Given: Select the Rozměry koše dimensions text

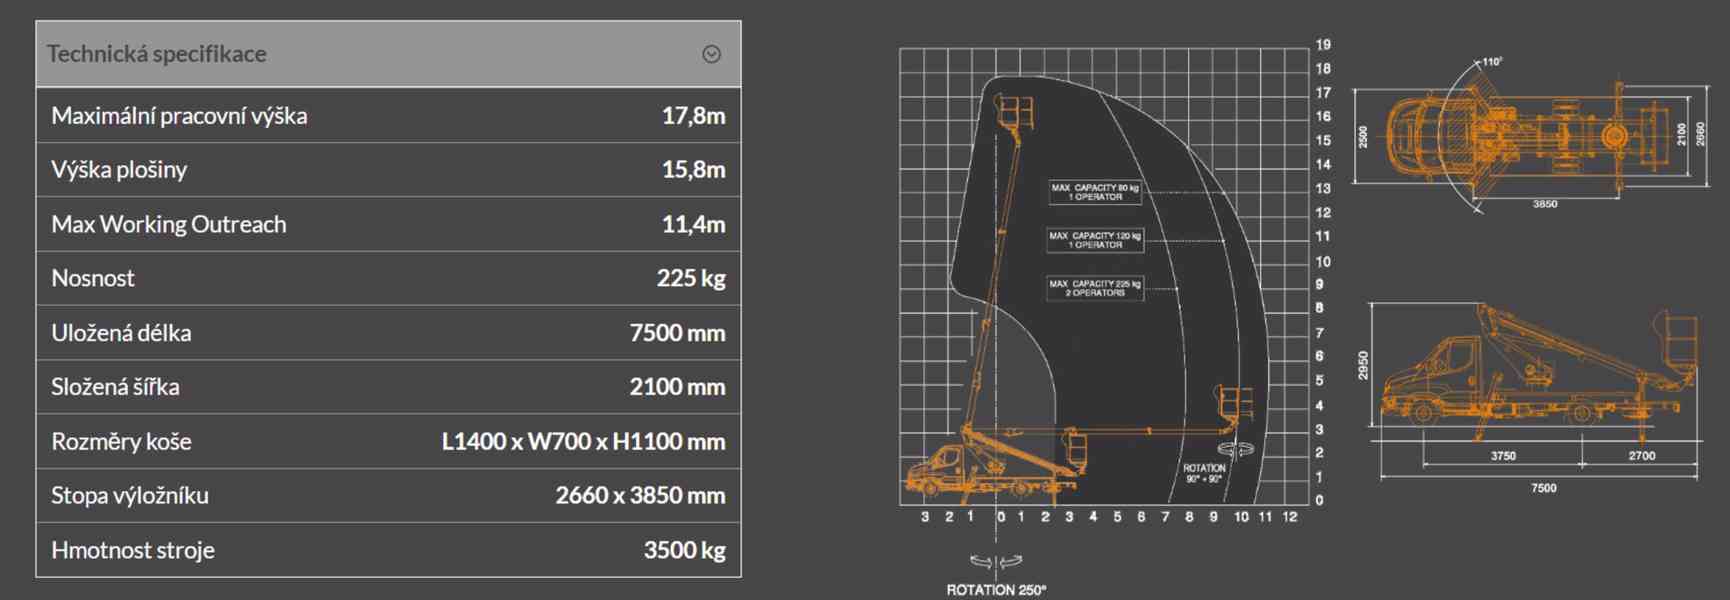Looking at the screenshot, I should (583, 442).
